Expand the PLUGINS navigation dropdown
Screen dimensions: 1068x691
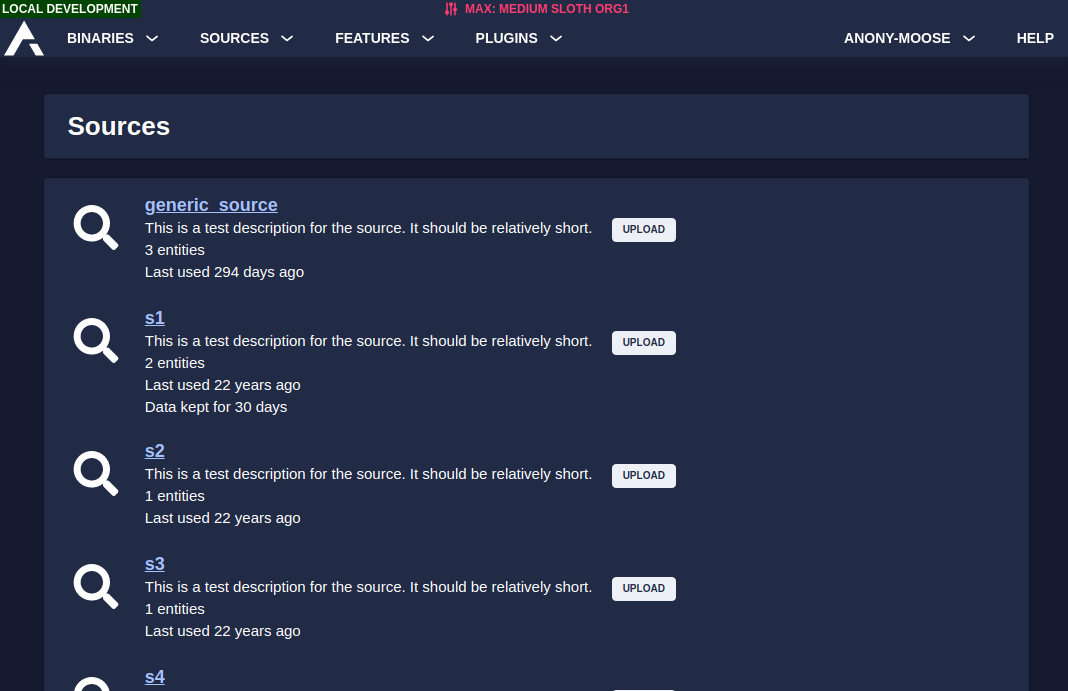518,38
